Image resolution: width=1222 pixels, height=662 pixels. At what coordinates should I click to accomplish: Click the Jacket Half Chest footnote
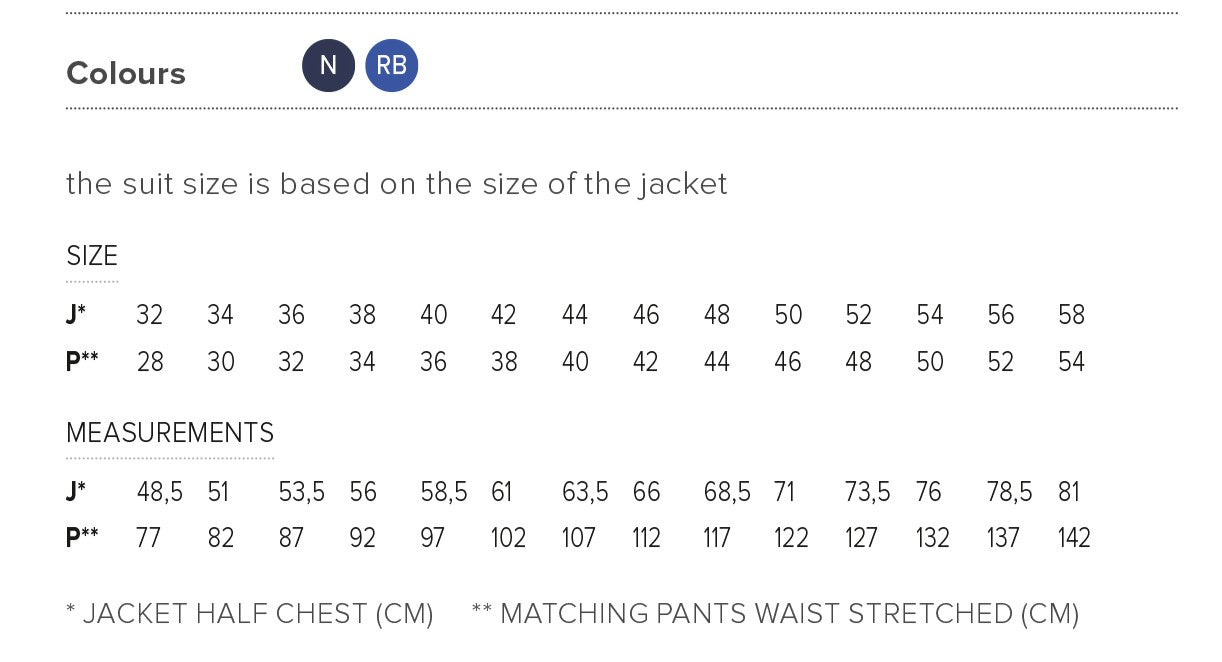pyautogui.click(x=250, y=614)
